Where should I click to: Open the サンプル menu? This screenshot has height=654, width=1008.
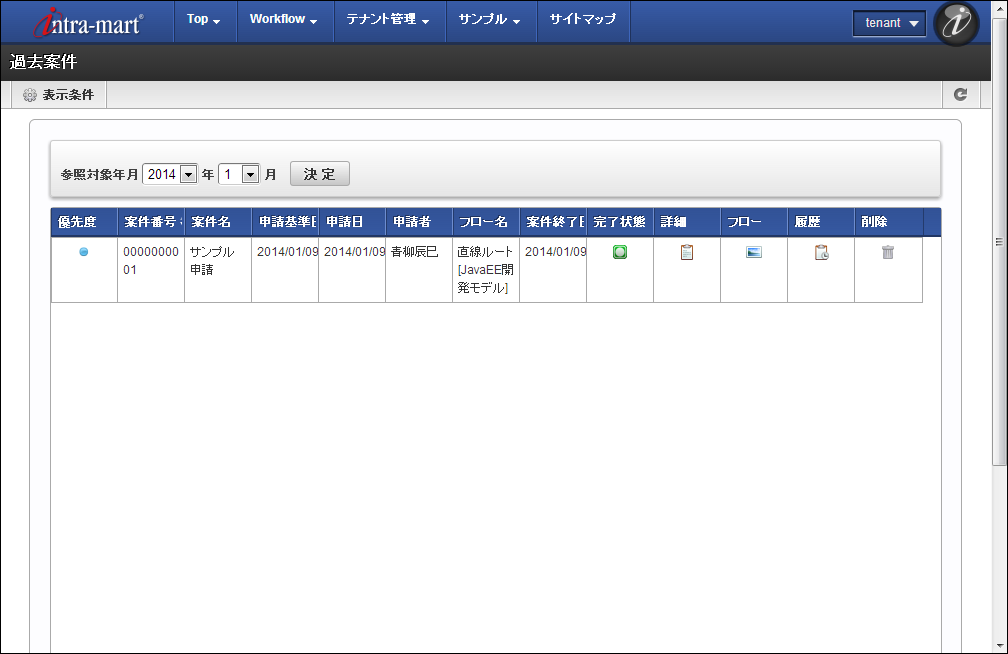click(489, 19)
